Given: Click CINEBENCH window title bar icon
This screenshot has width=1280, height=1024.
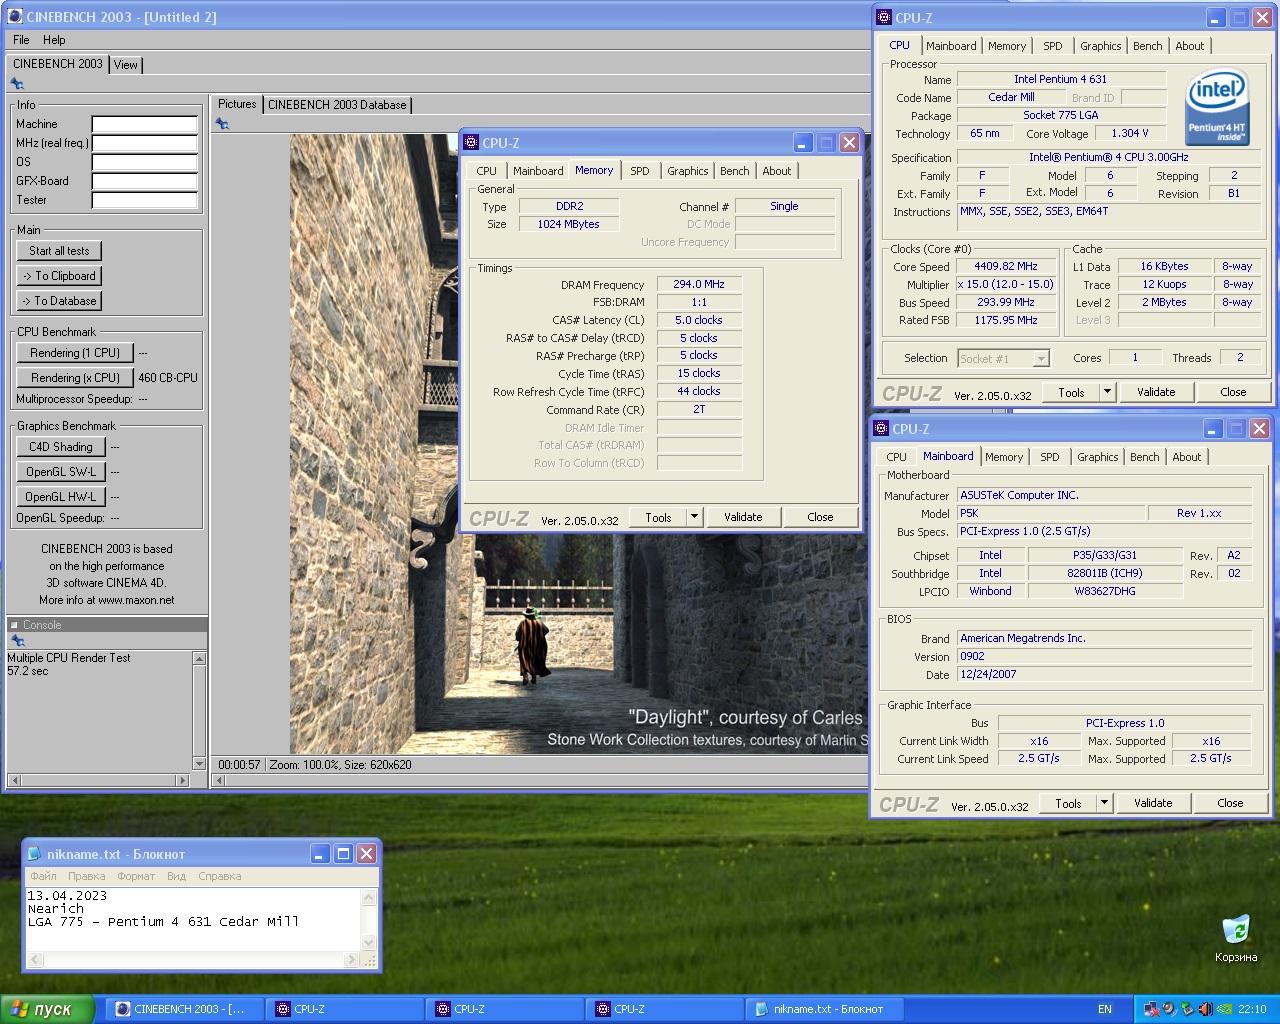Looking at the screenshot, I should (15, 17).
